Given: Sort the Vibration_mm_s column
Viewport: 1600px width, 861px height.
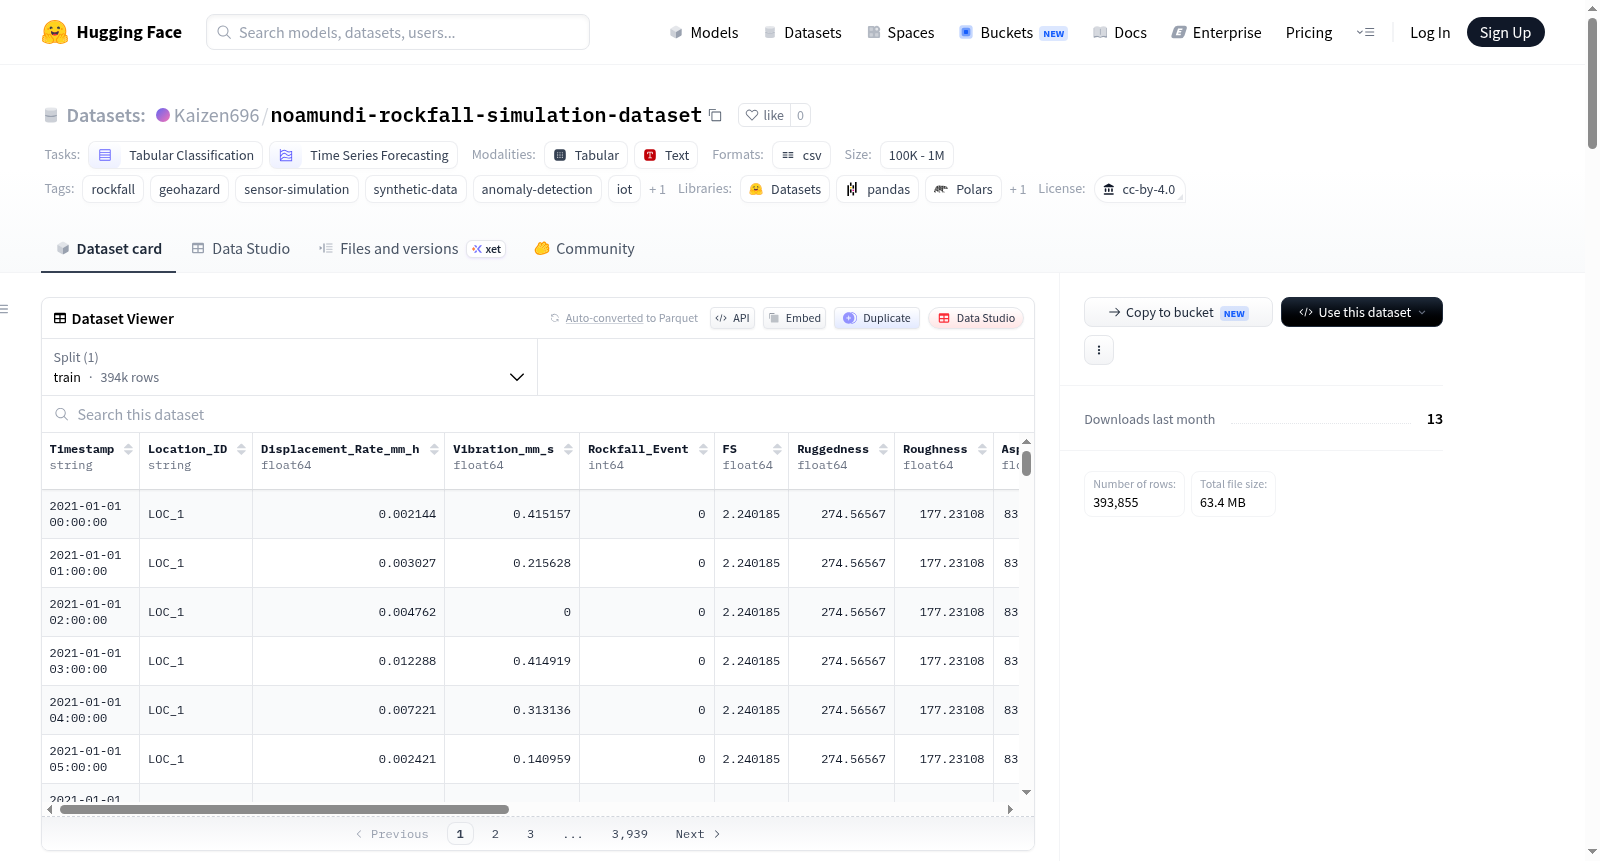Looking at the screenshot, I should click(x=568, y=449).
